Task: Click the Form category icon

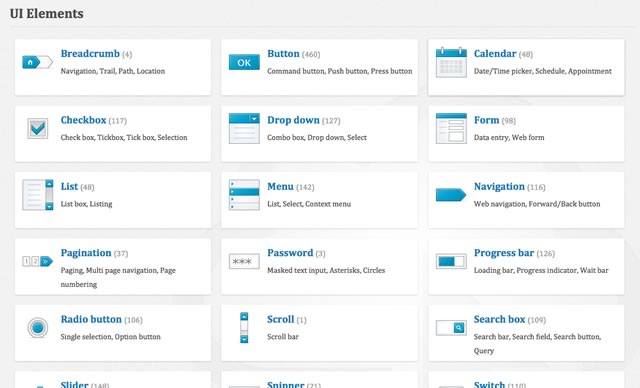Action: pyautogui.click(x=451, y=129)
